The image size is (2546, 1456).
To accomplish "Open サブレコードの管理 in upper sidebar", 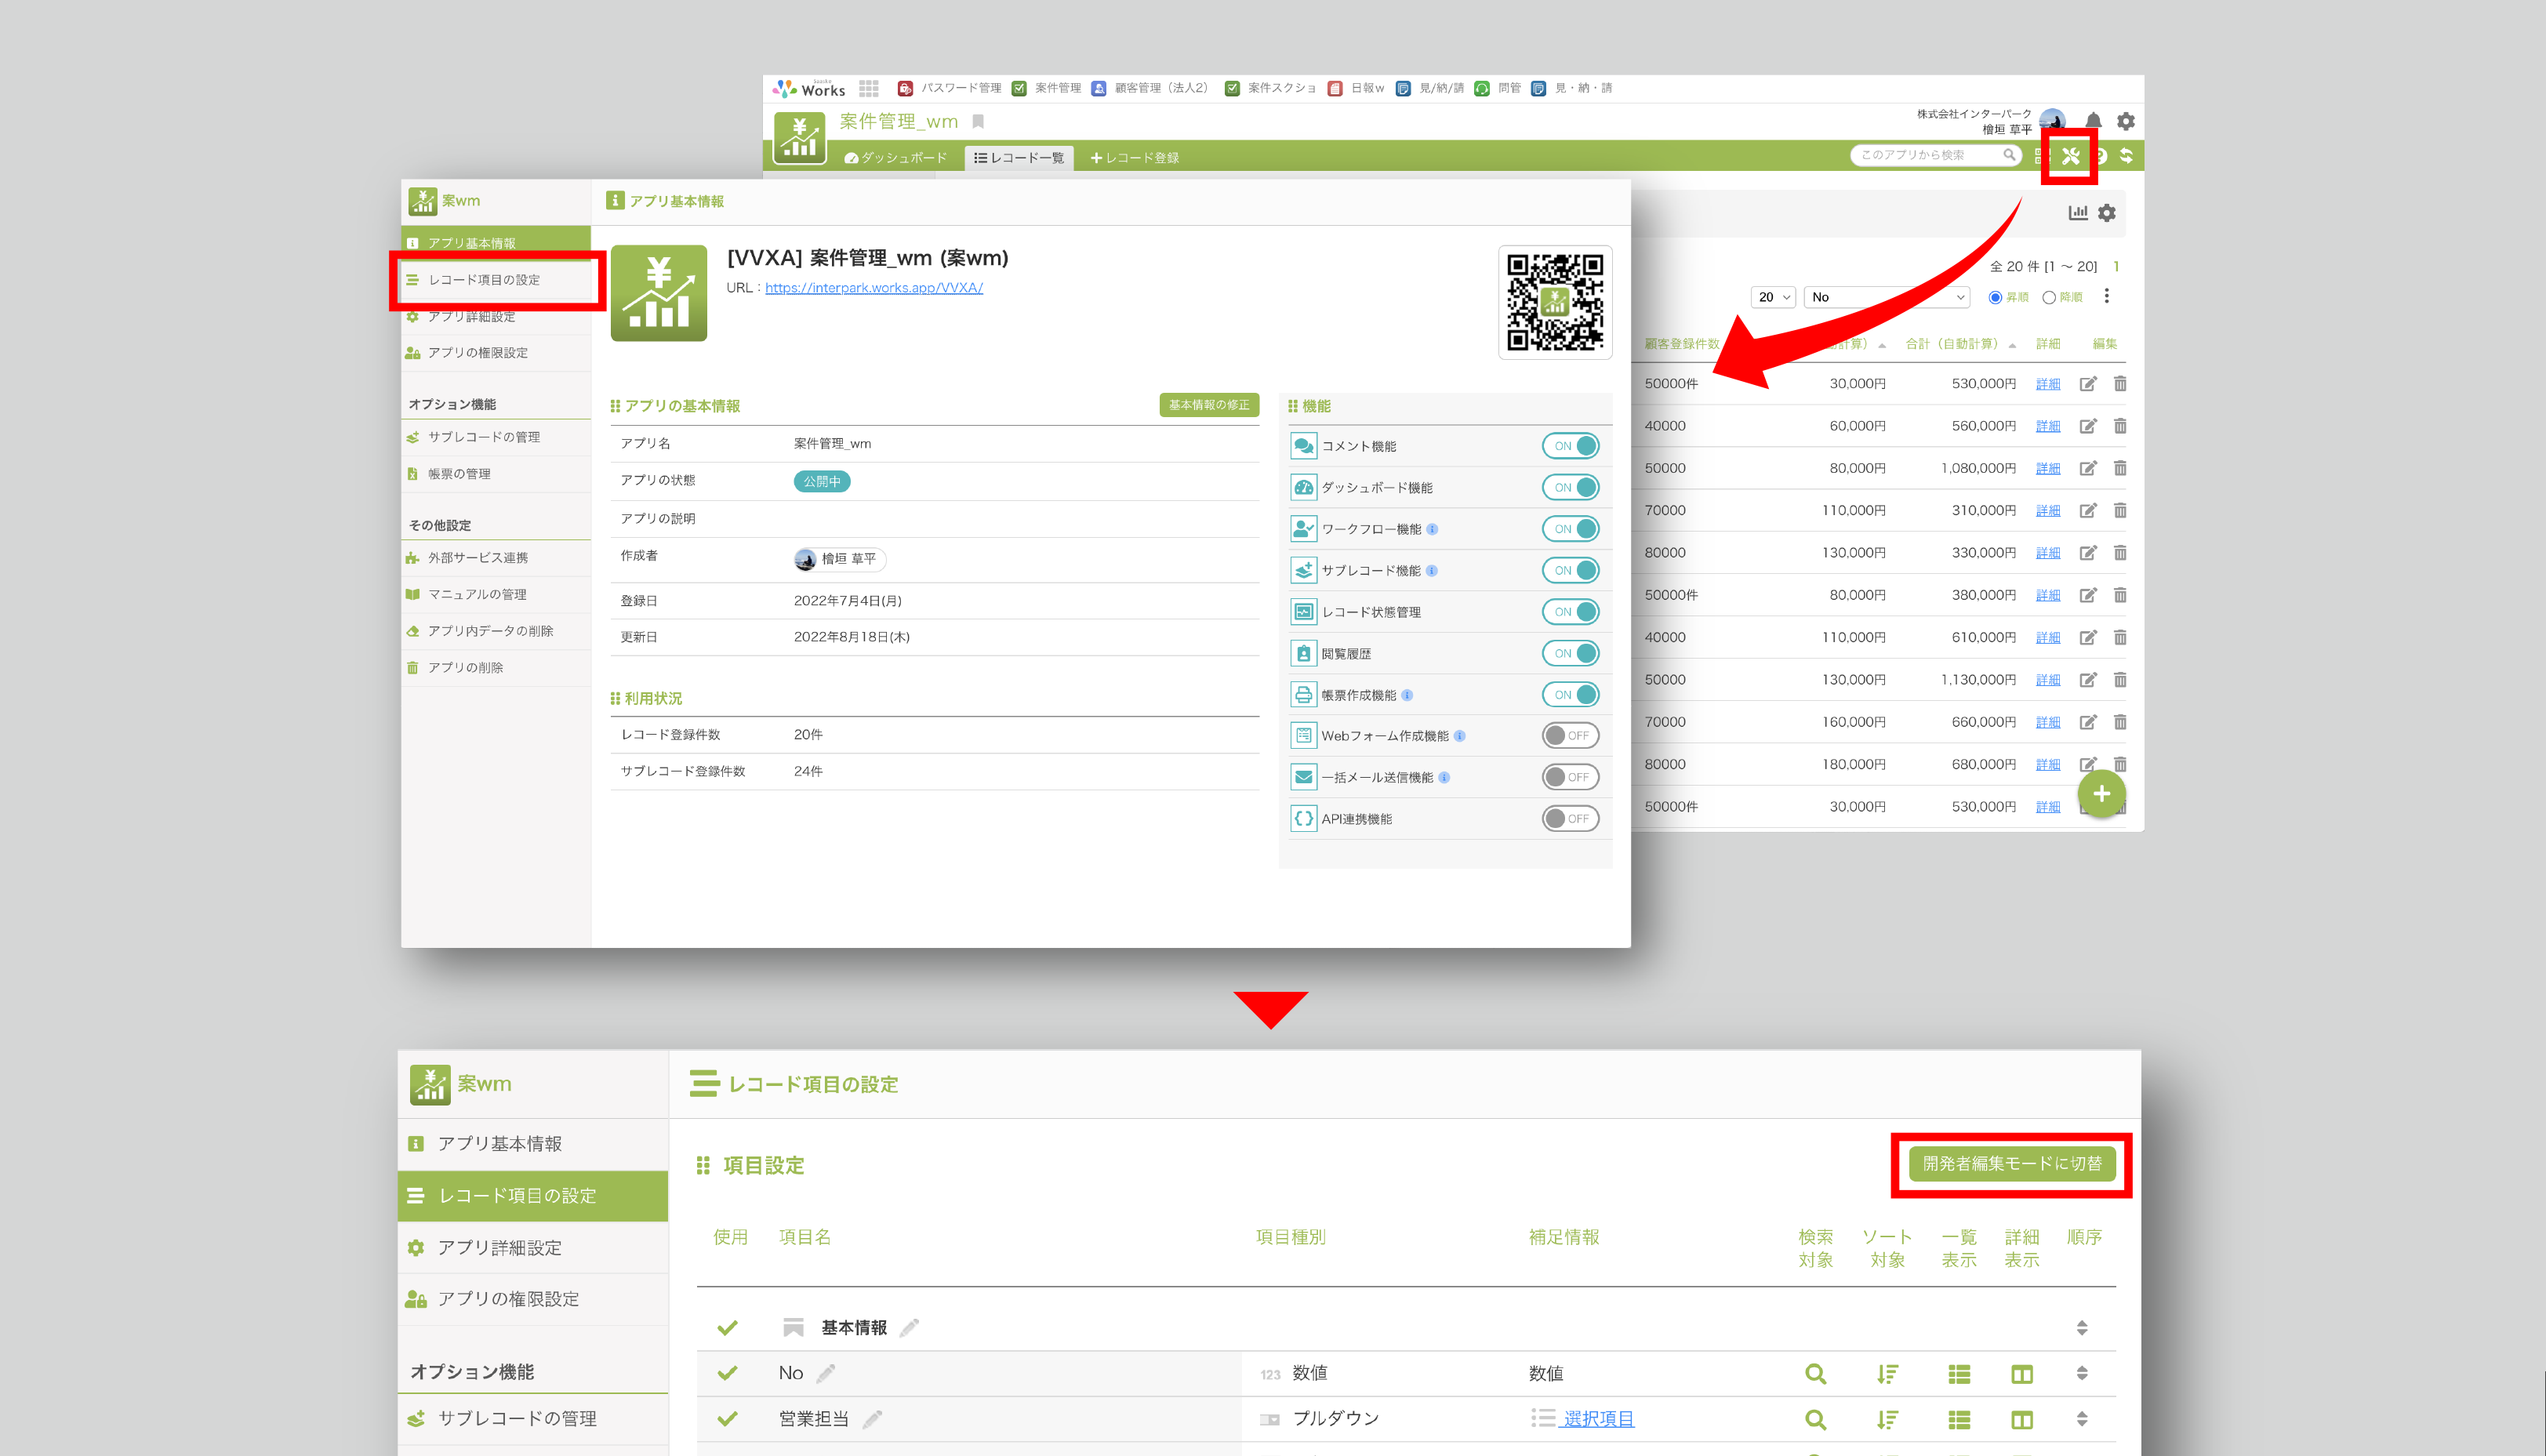I will point(497,437).
